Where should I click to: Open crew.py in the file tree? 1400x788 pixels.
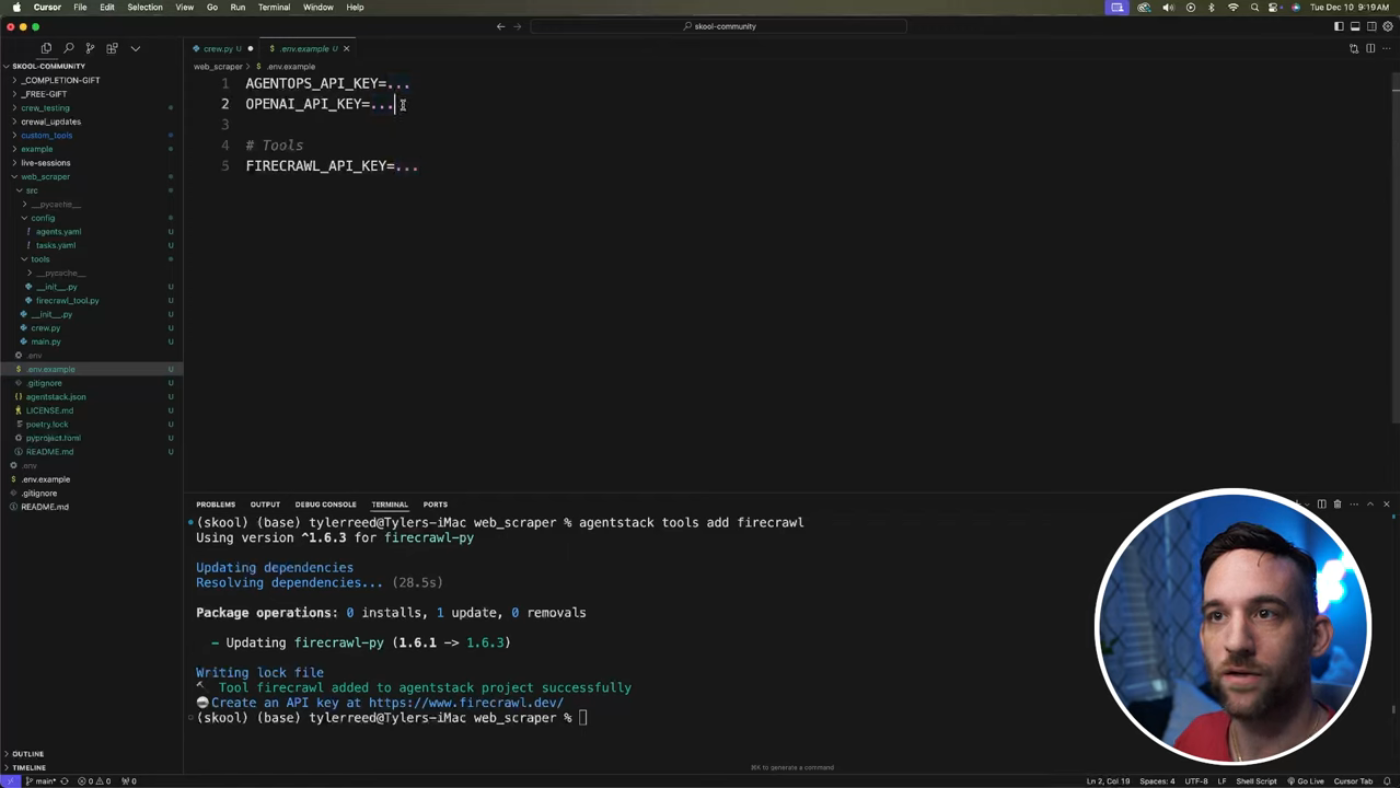[x=45, y=328]
